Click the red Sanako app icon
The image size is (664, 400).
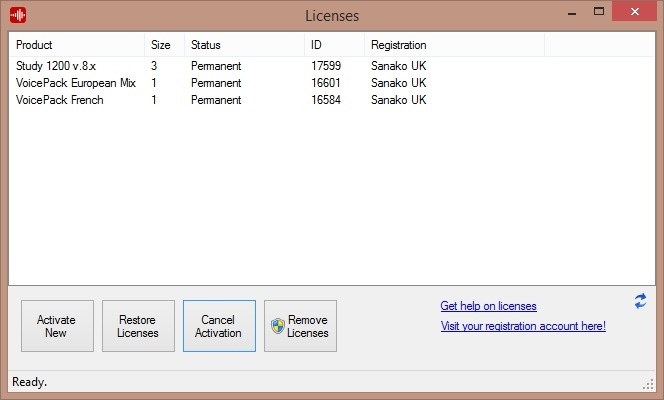[18, 15]
